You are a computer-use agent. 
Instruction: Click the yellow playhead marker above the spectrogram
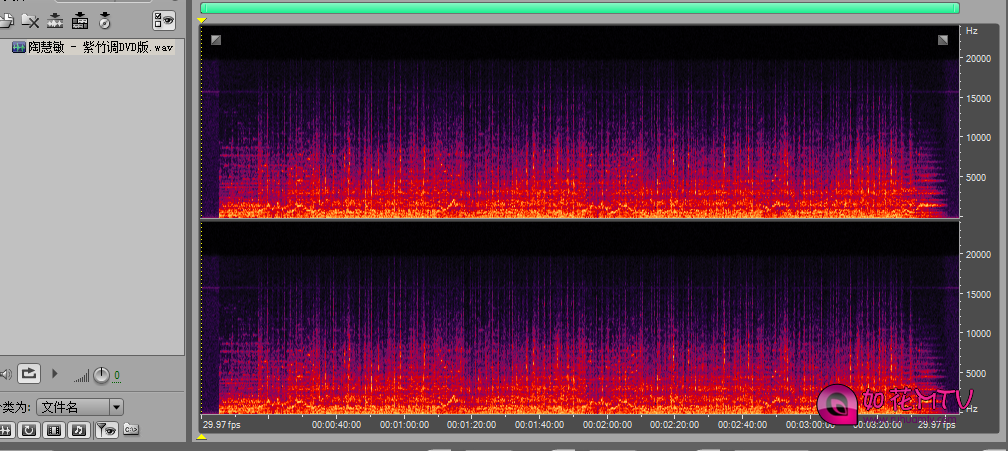coord(201,21)
